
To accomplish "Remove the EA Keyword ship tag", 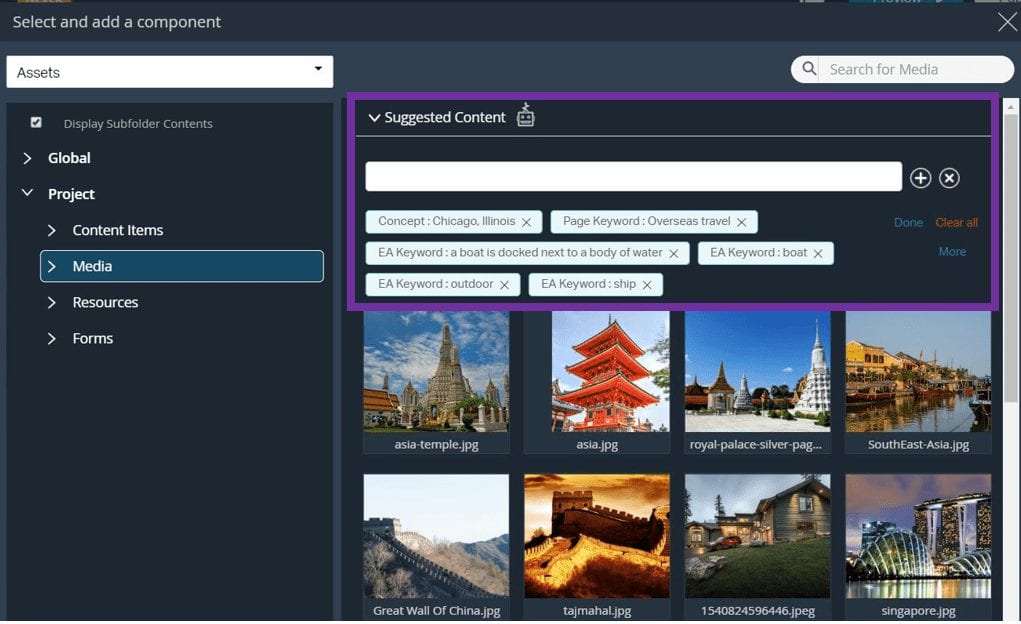I will coord(647,284).
